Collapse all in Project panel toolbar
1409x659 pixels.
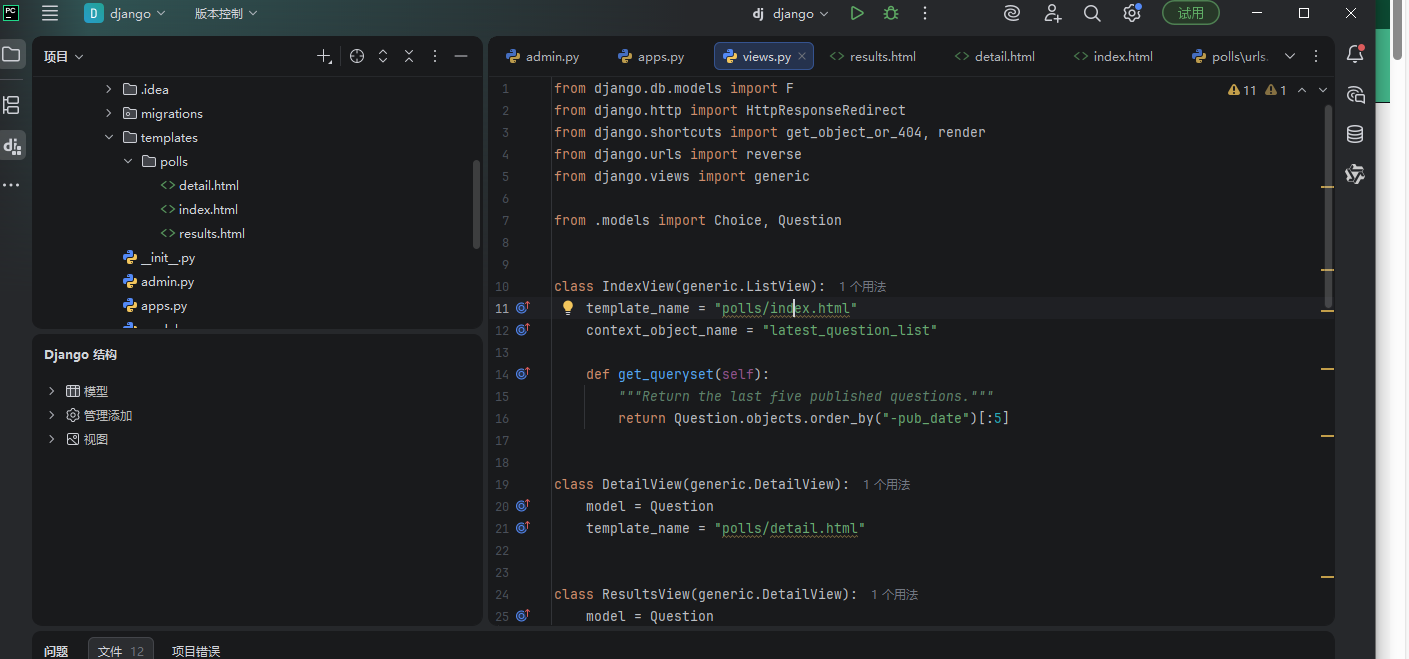click(x=409, y=57)
